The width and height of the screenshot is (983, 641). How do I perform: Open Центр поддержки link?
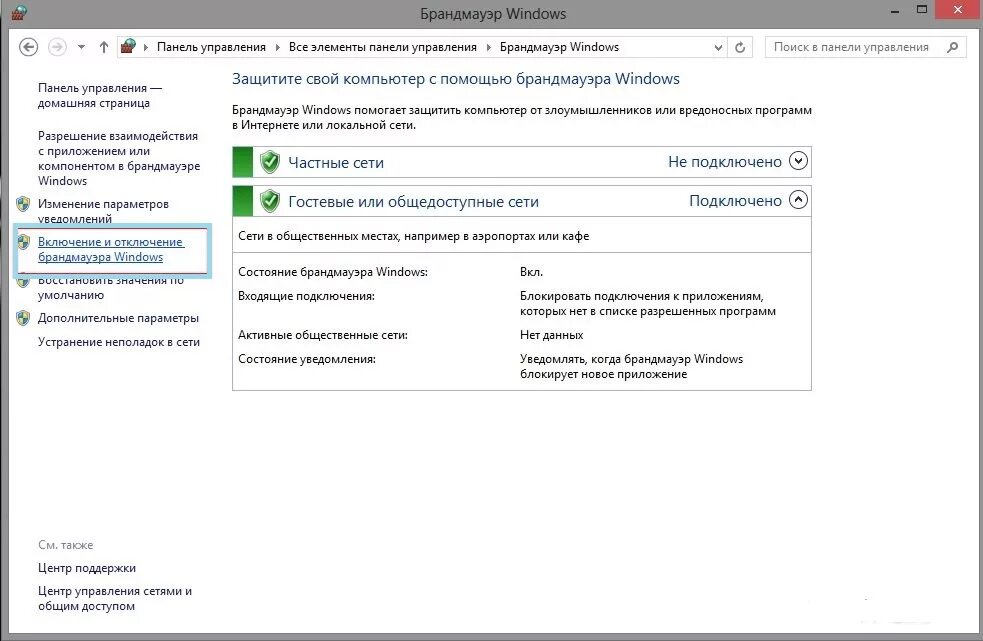pyautogui.click(x=87, y=568)
